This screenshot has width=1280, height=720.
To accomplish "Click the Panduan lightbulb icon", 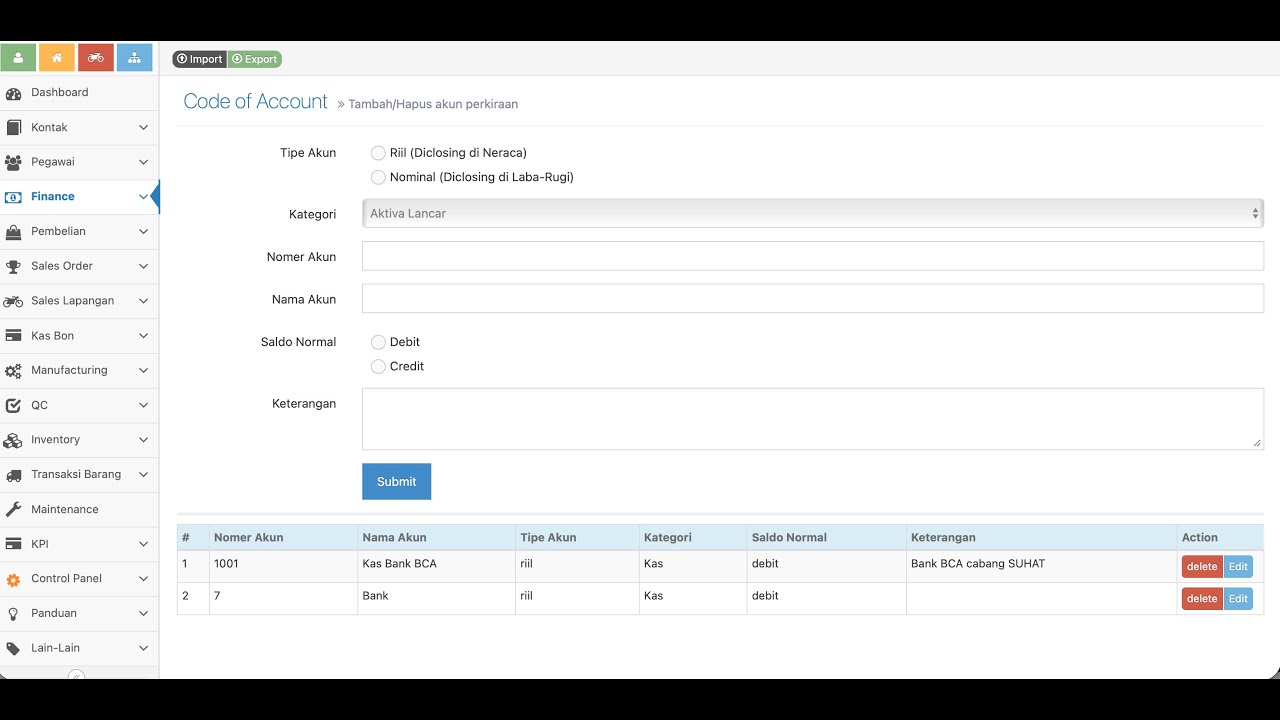I will click(x=13, y=614).
